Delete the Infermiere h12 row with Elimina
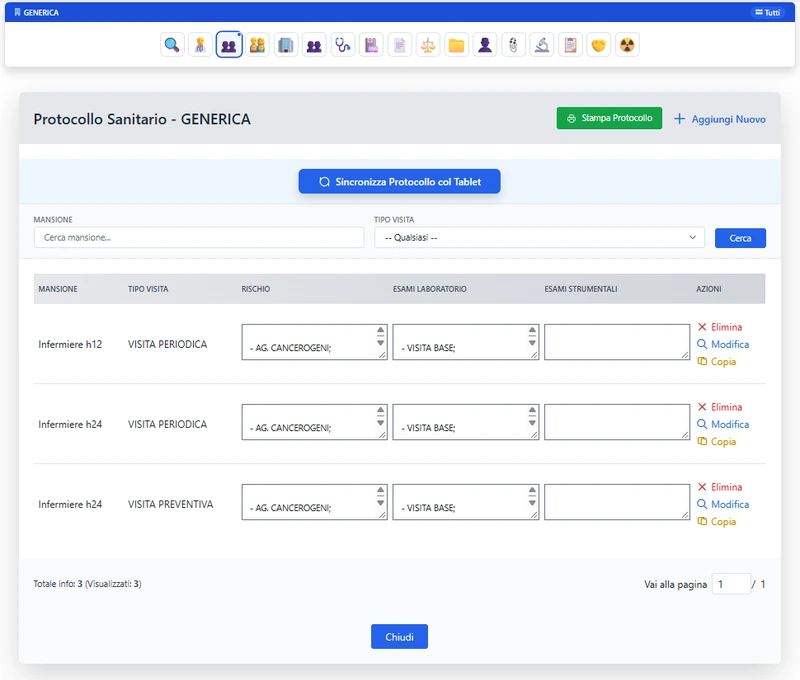Image resolution: width=800 pixels, height=680 pixels. tap(720, 327)
